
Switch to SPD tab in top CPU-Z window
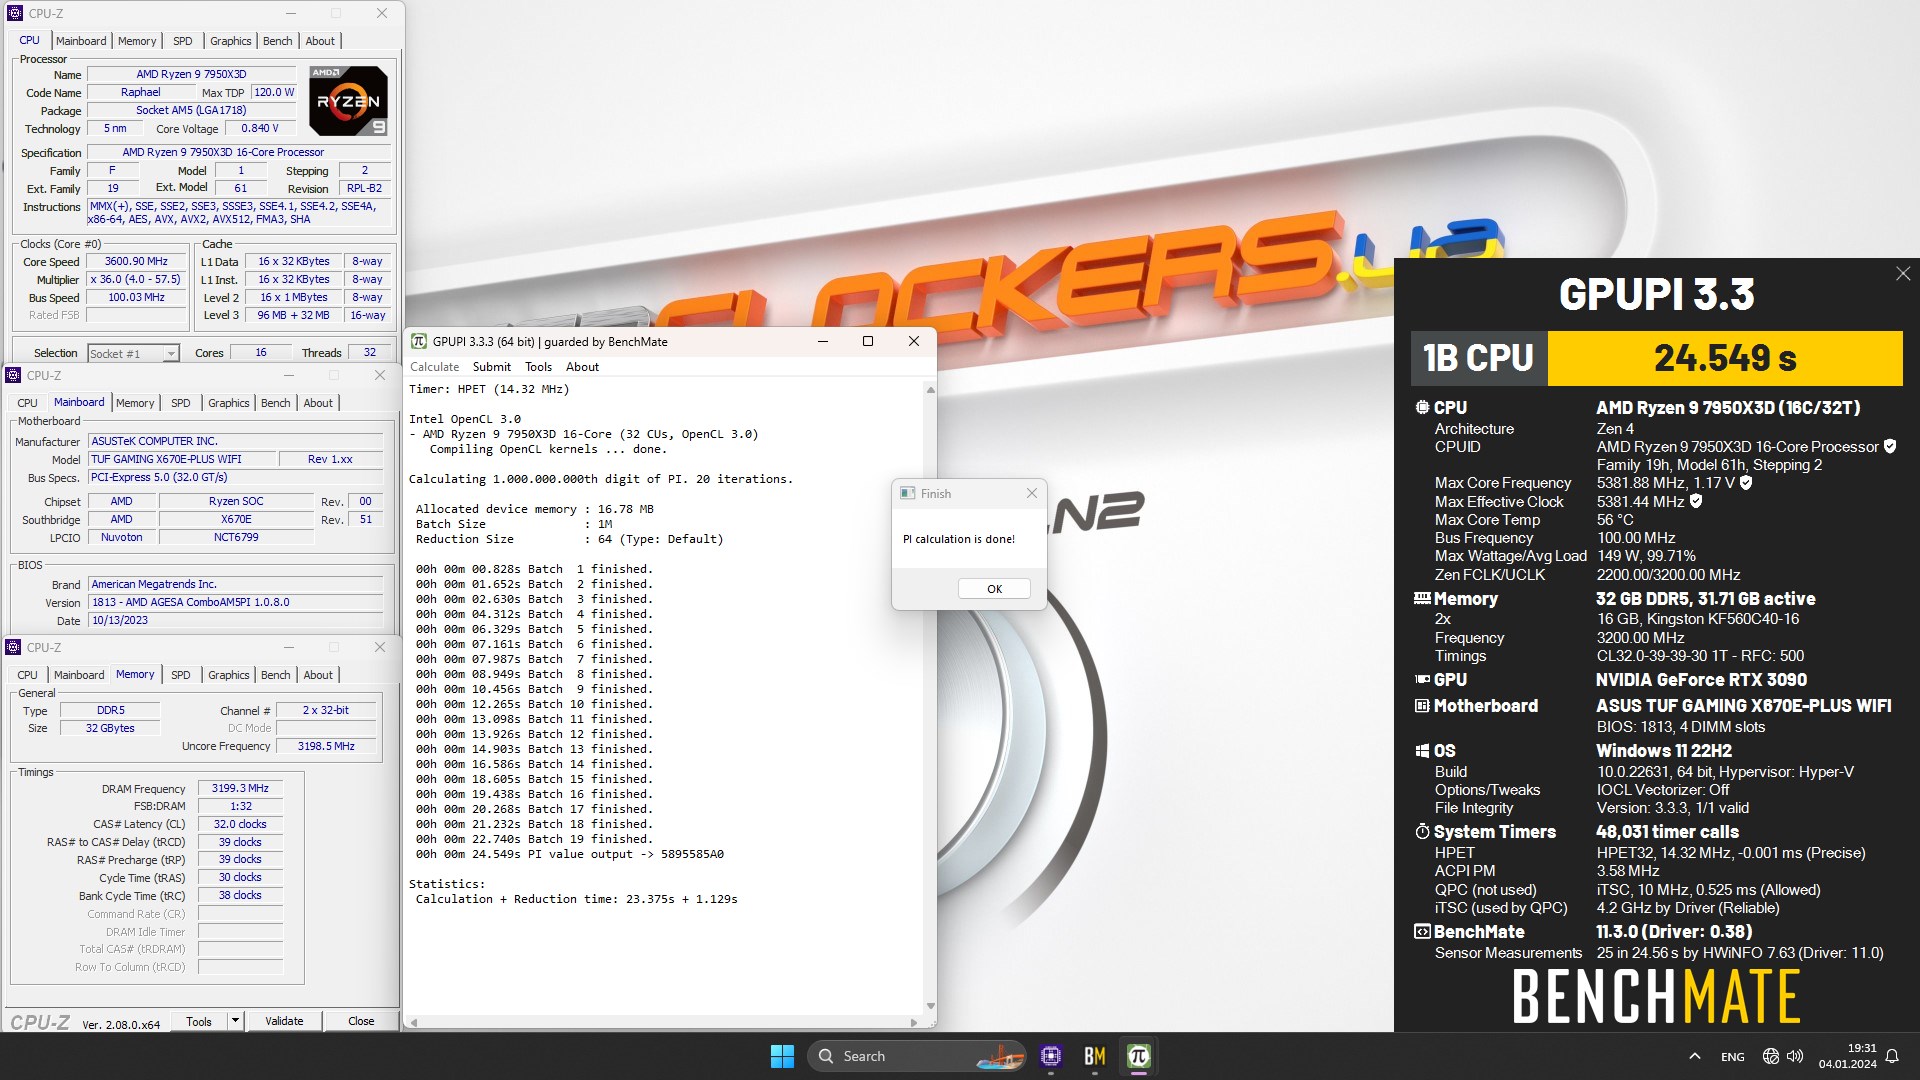[182, 41]
